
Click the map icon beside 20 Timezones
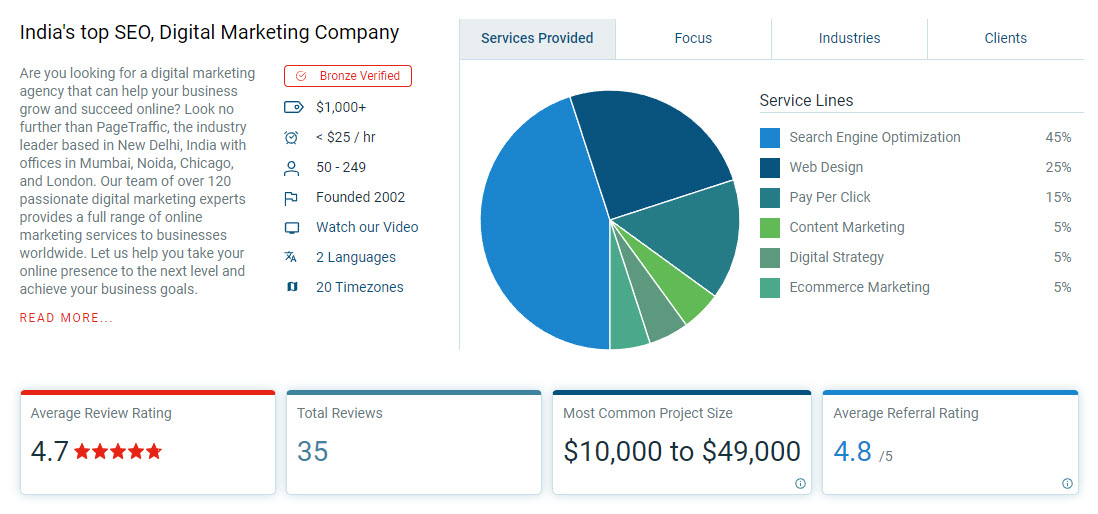(292, 287)
